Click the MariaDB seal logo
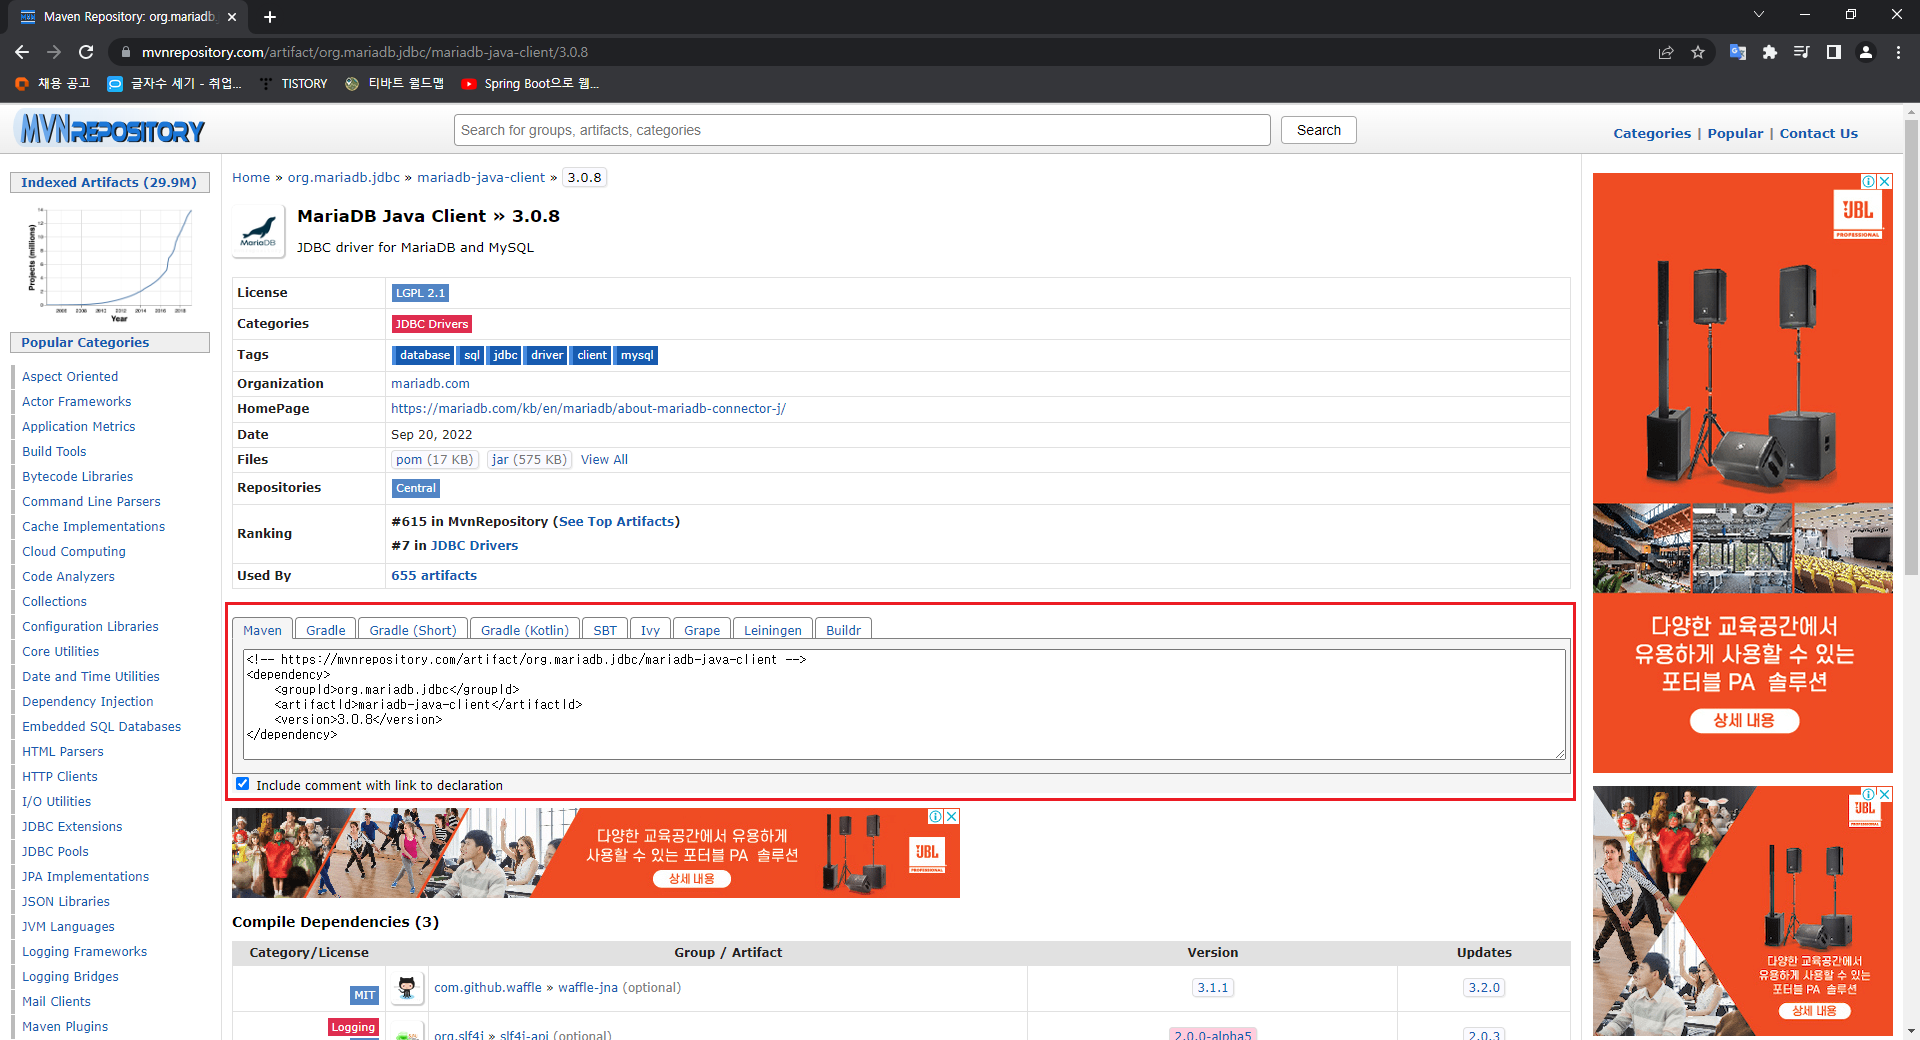1920x1040 pixels. [259, 231]
